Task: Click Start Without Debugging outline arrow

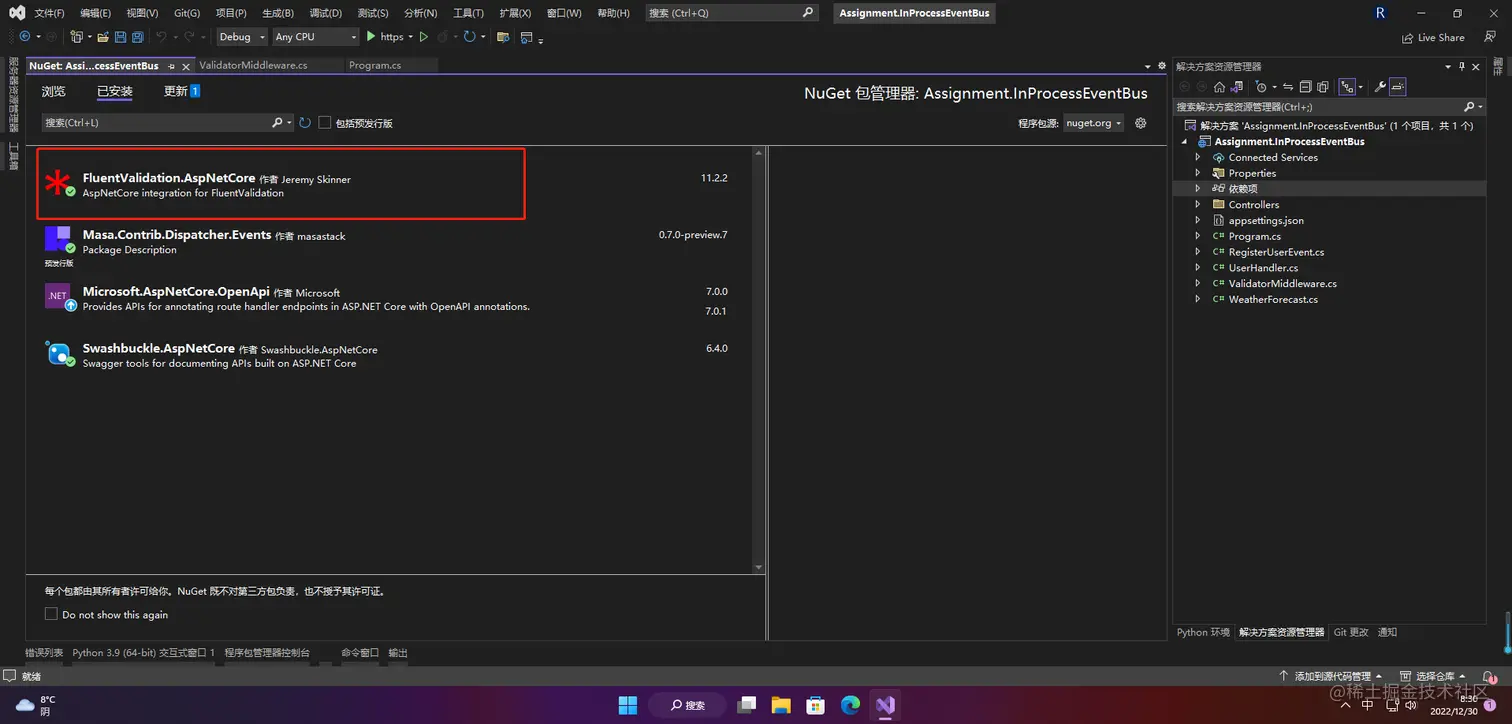Action: click(423, 37)
